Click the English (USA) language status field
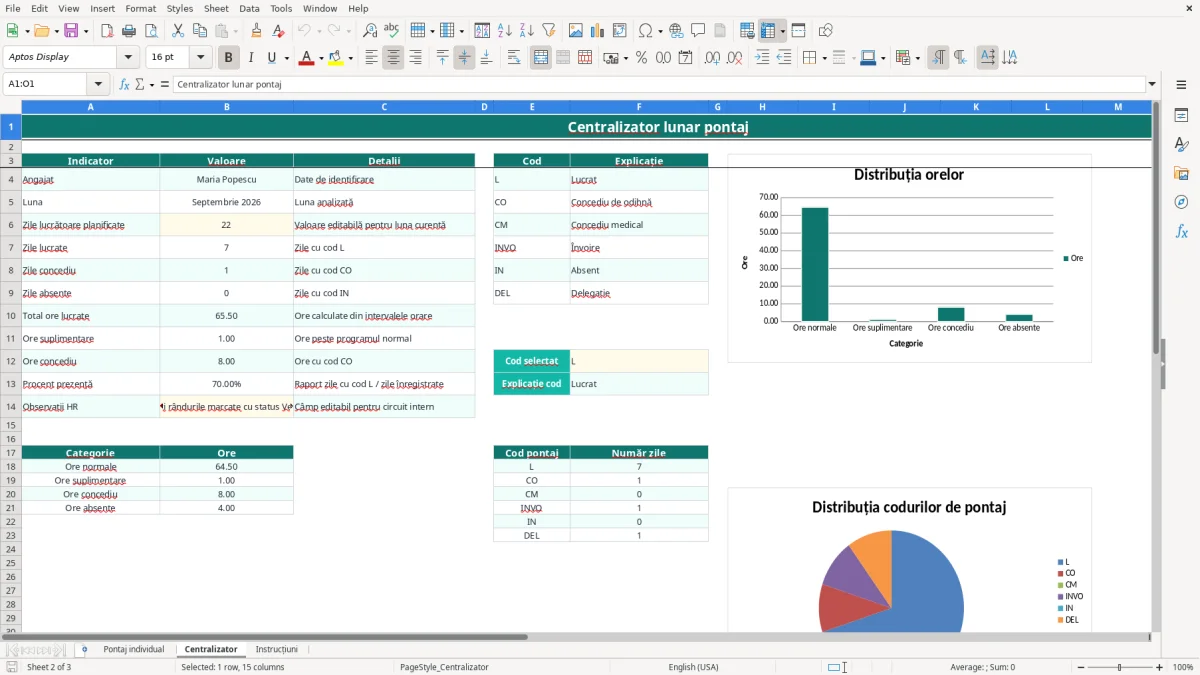 coord(693,667)
